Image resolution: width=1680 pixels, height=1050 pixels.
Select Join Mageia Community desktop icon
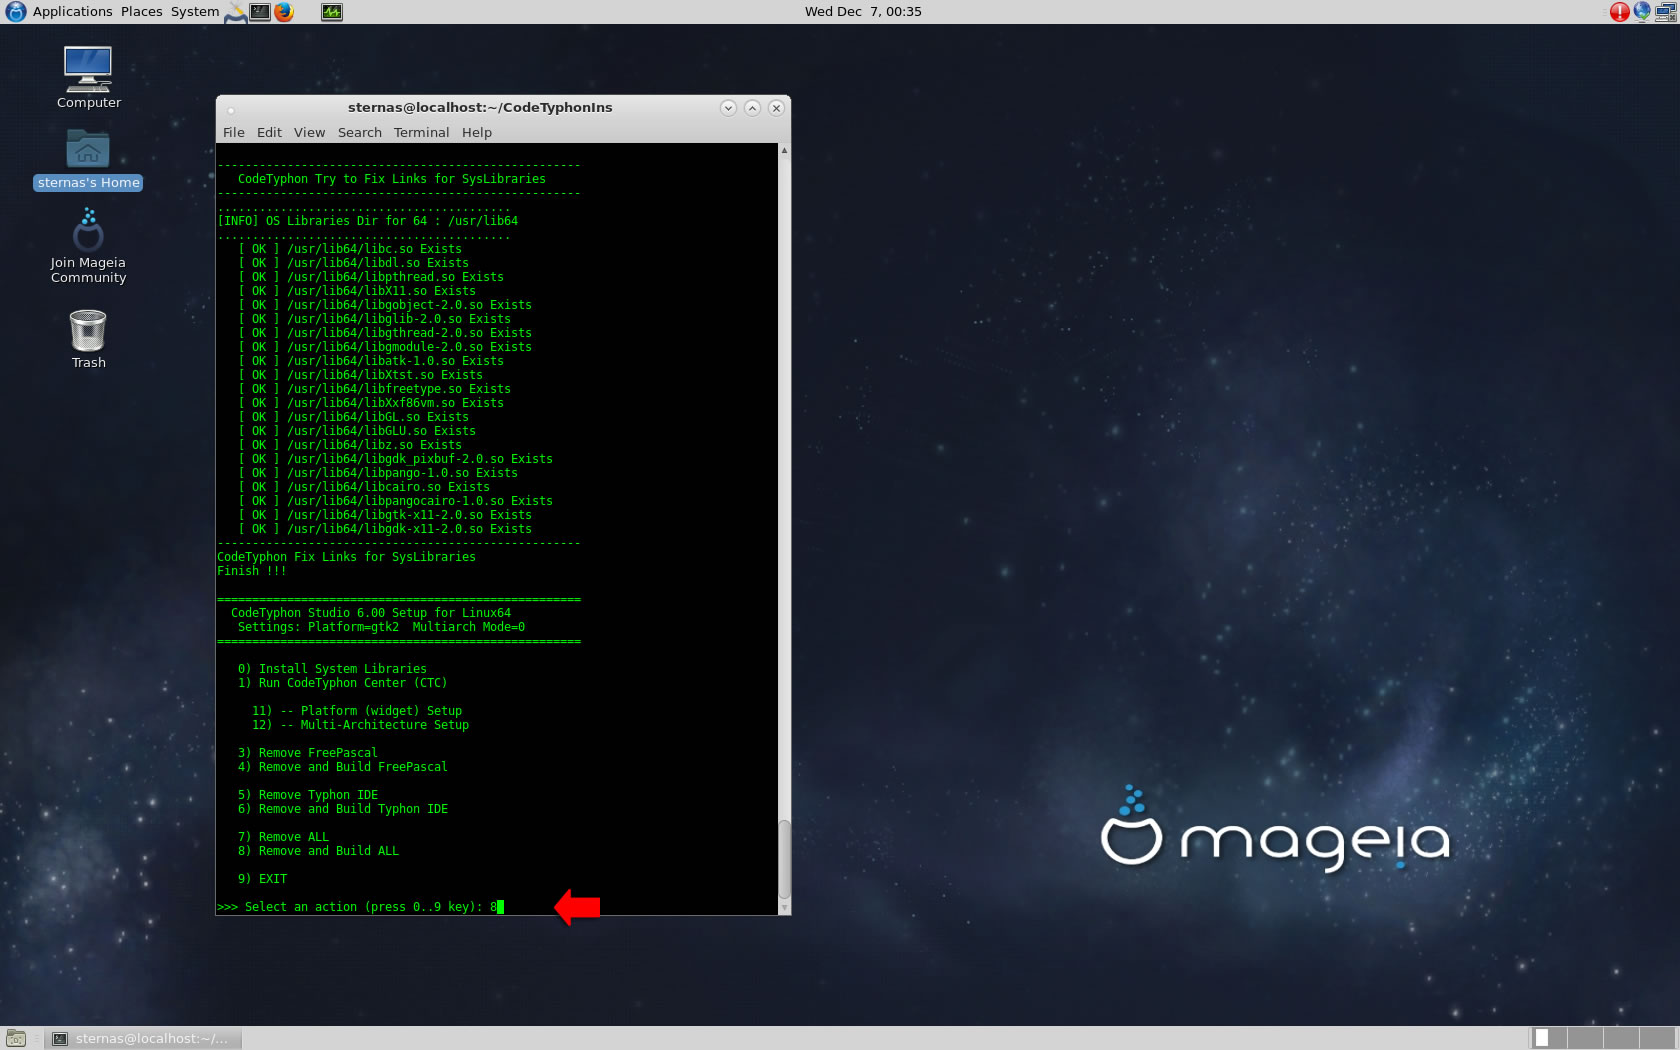pyautogui.click(x=88, y=246)
